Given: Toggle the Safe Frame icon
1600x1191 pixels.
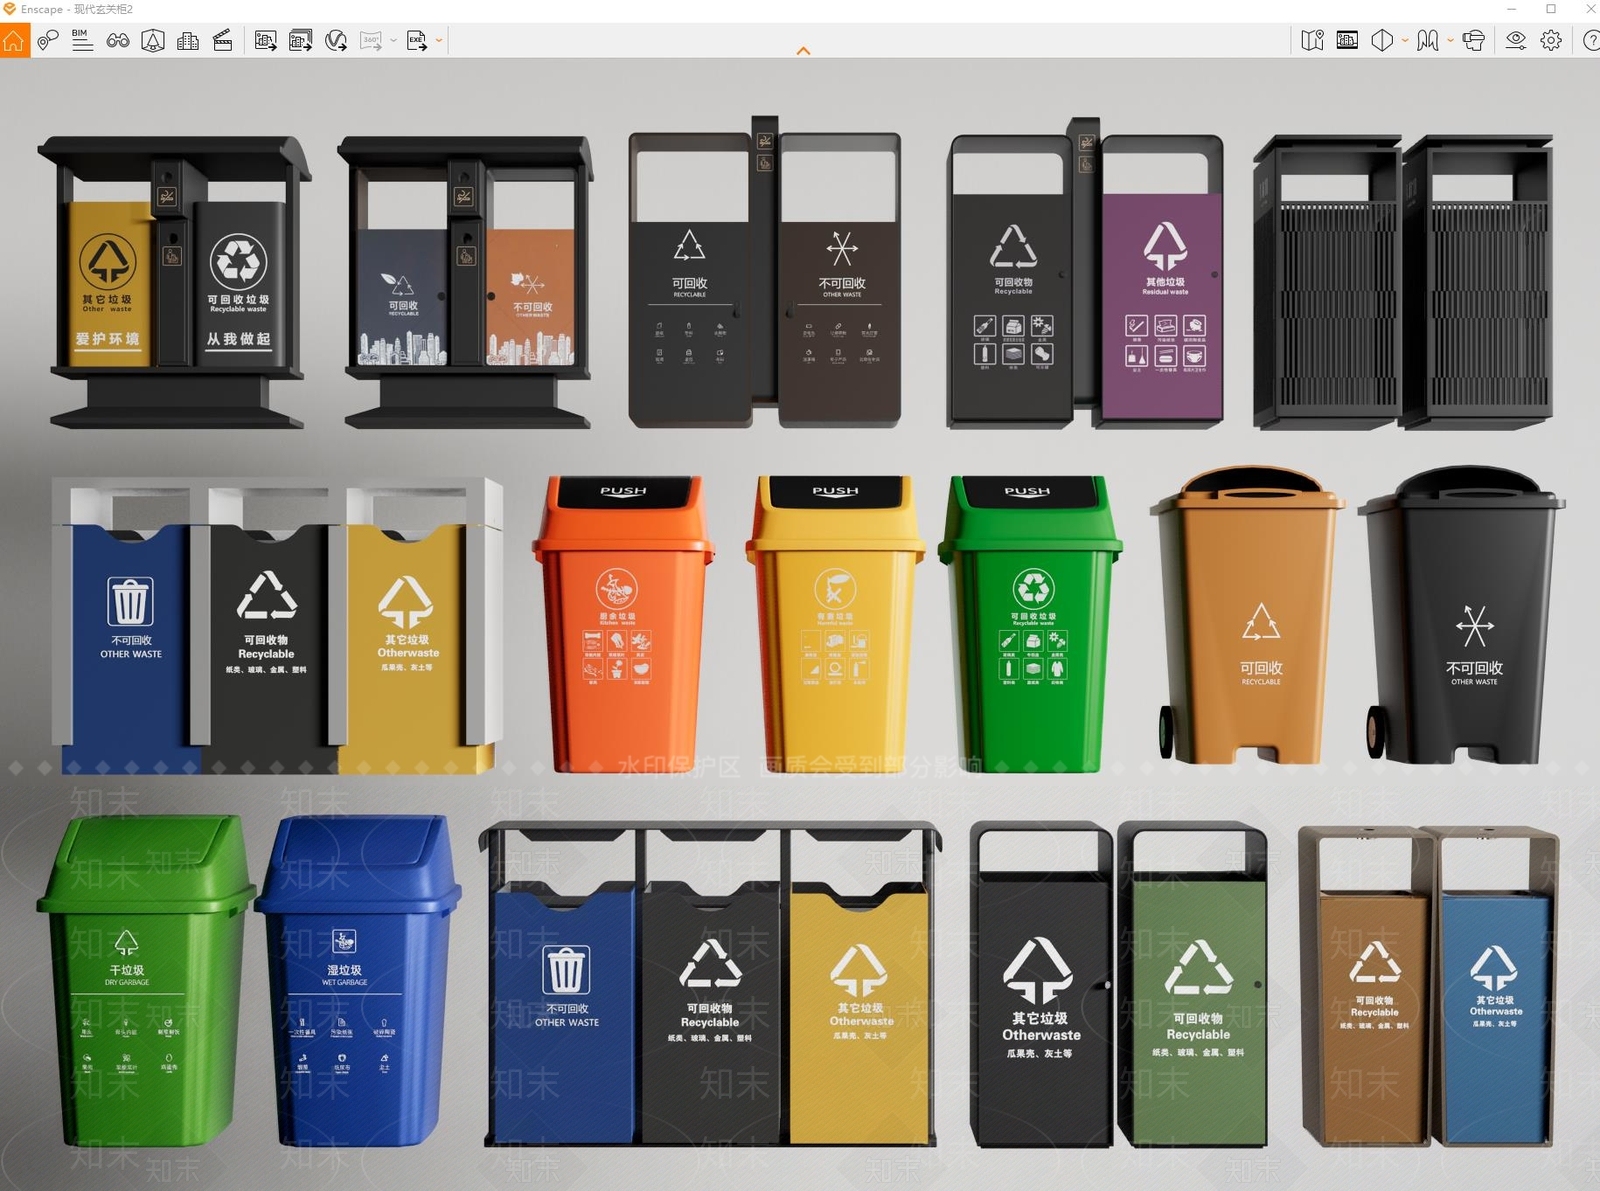Looking at the screenshot, I should pos(1348,41).
